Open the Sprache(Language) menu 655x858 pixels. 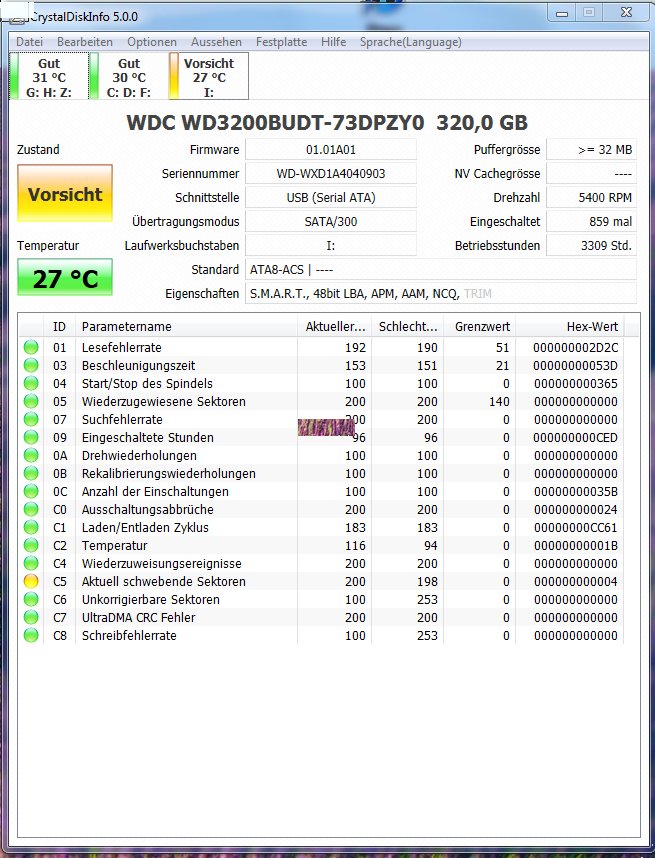click(x=410, y=42)
